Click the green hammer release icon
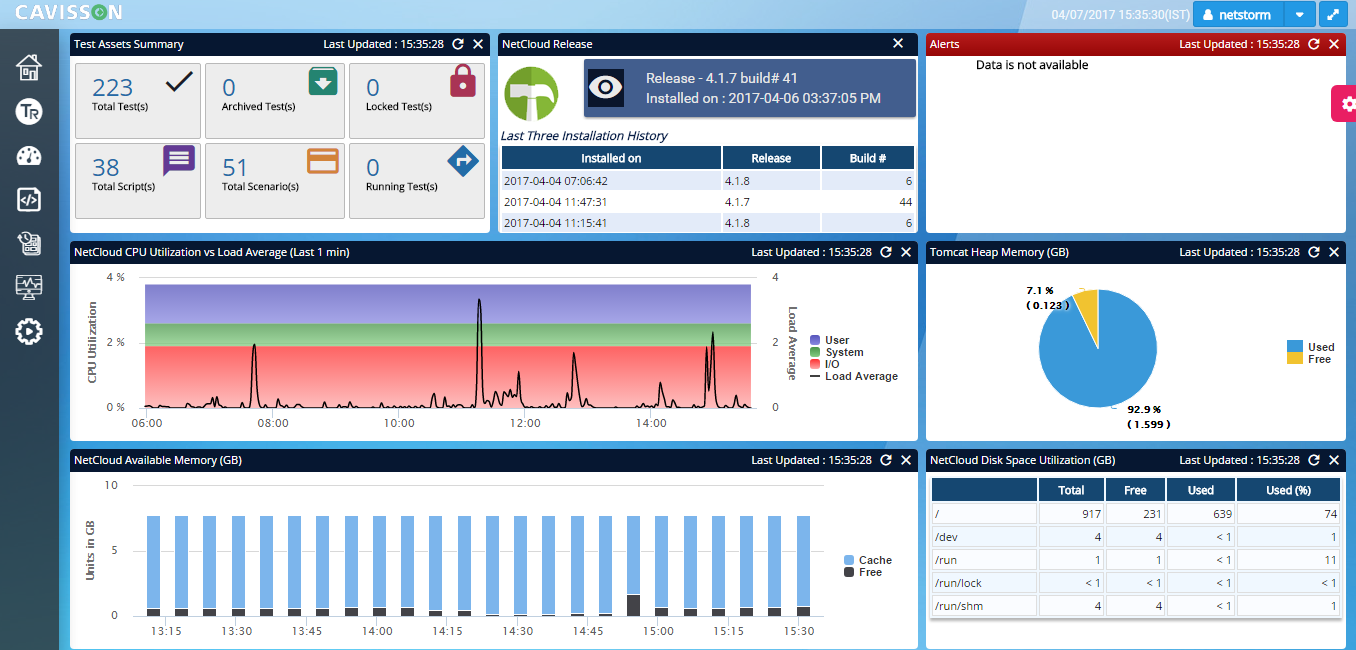The height and width of the screenshot is (650, 1356). pyautogui.click(x=531, y=93)
